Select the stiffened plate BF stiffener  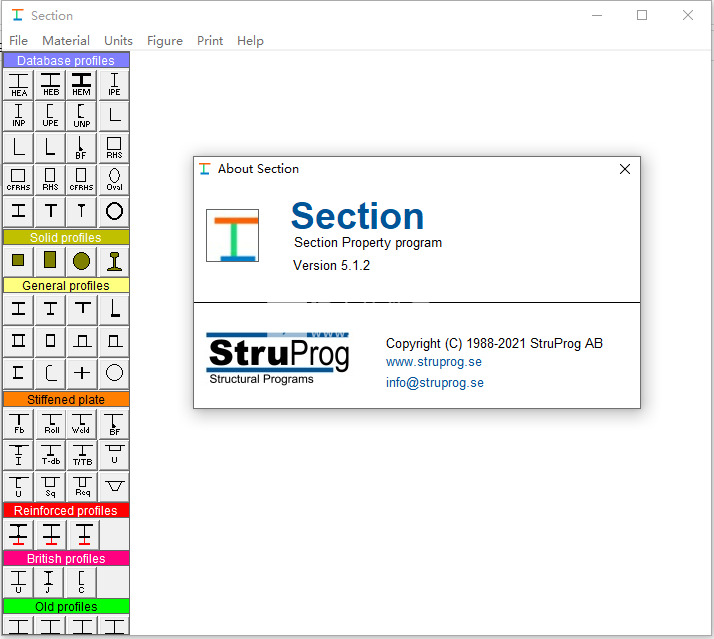click(114, 424)
